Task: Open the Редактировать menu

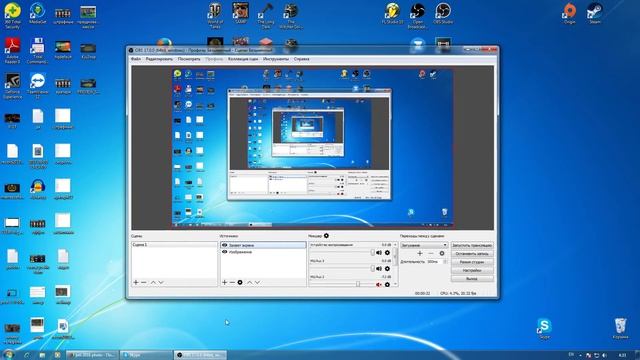Action: pyautogui.click(x=159, y=59)
